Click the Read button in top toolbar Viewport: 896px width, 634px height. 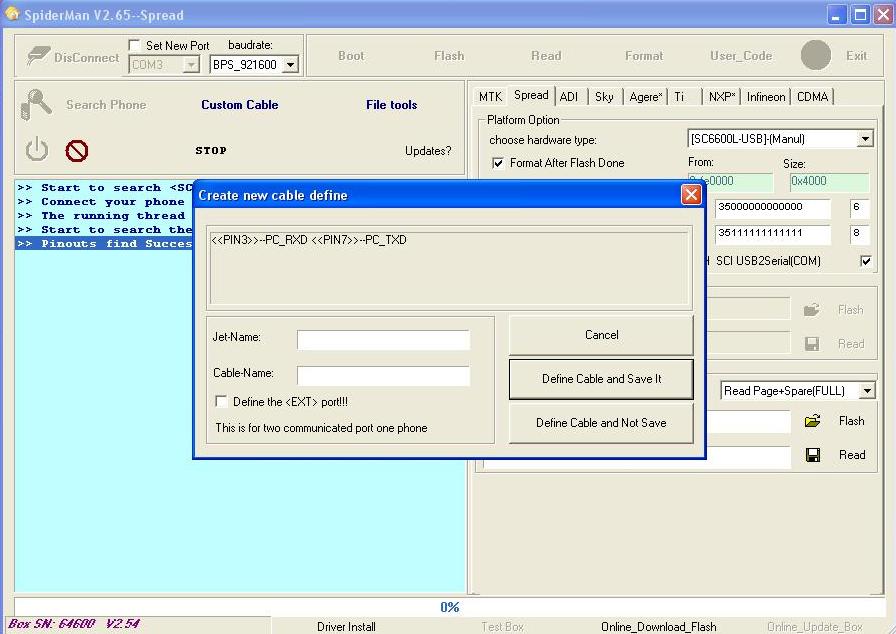tap(546, 55)
